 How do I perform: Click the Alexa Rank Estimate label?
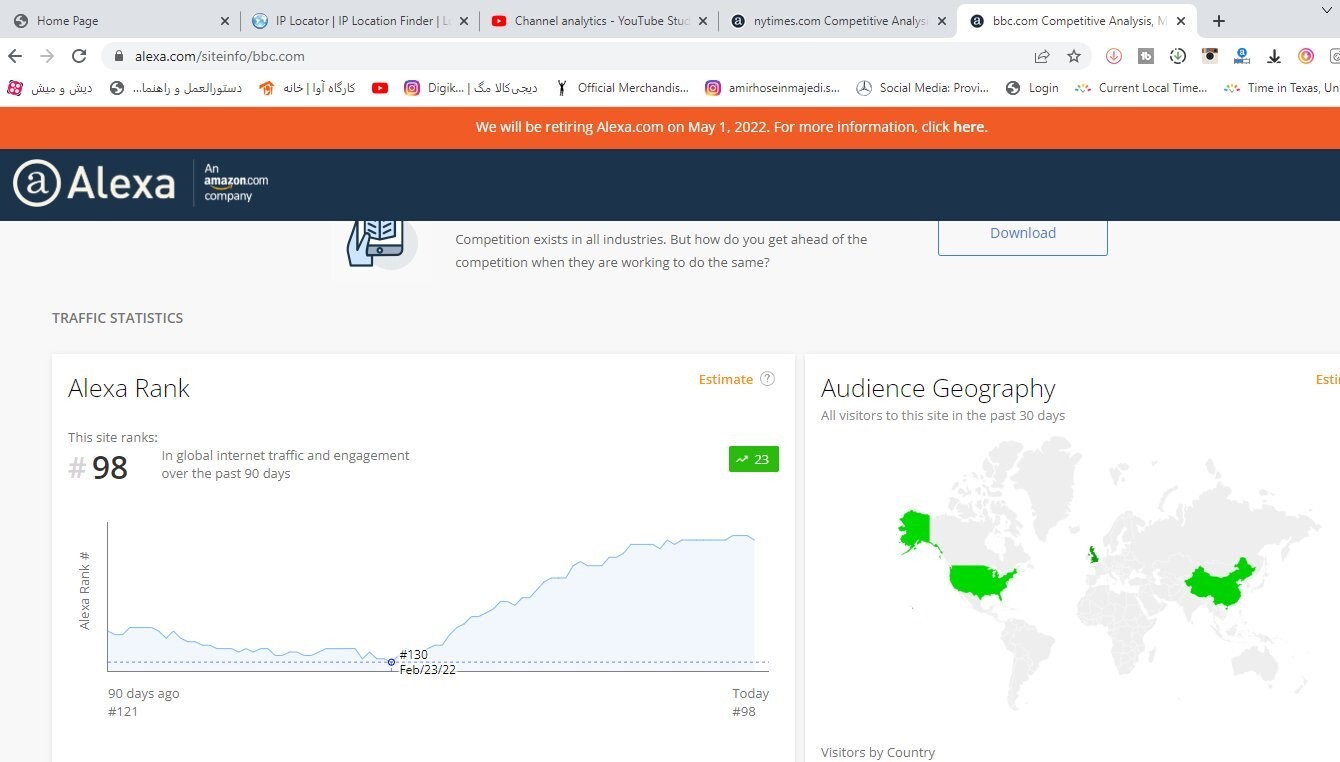tap(726, 379)
